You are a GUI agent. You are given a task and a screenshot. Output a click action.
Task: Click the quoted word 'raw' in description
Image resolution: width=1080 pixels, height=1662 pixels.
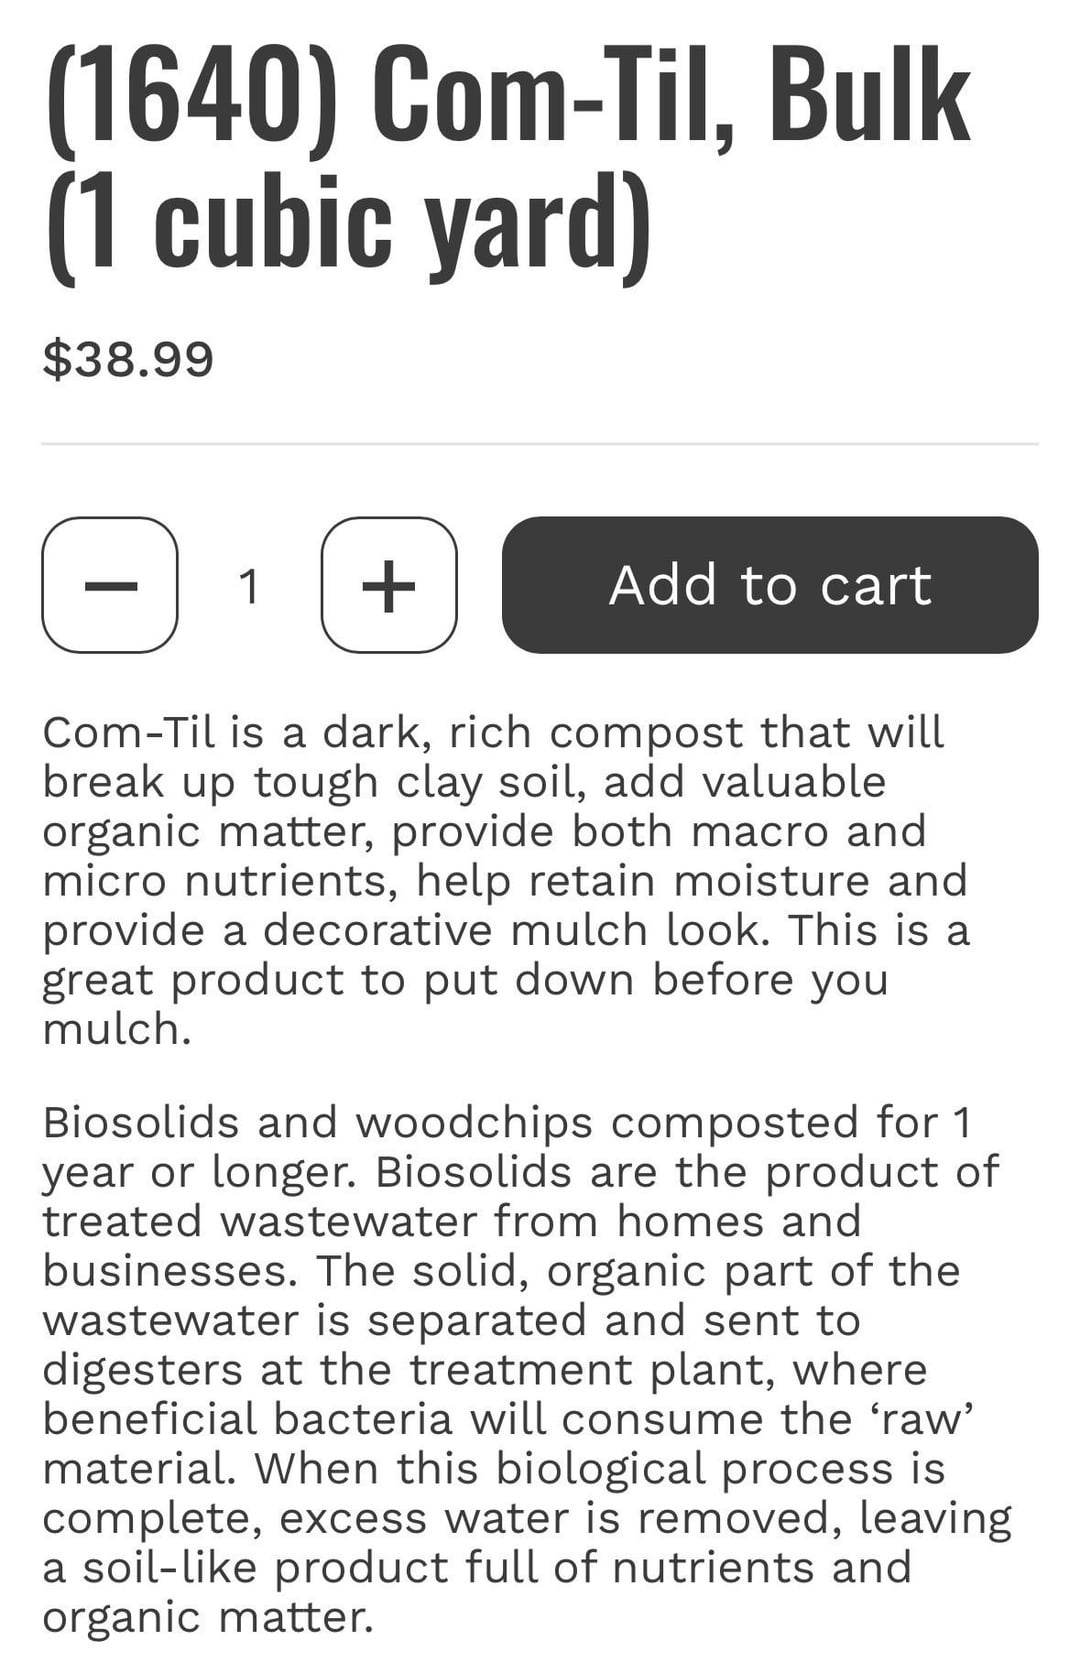[x=935, y=1419]
